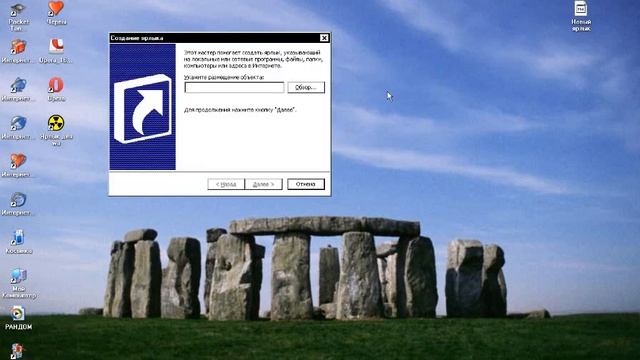Select the blue swirl Интернет shortcut
The height and width of the screenshot is (360, 640).
[x=18, y=204]
